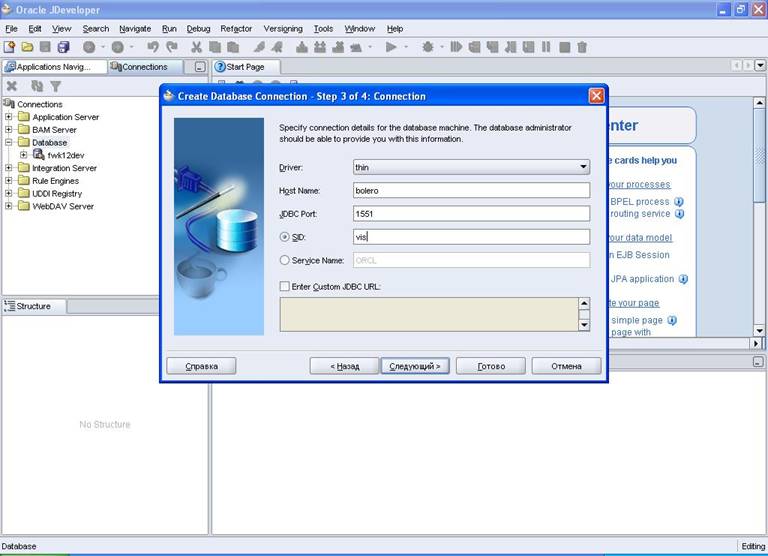Click the Host Name input field

coord(471,191)
